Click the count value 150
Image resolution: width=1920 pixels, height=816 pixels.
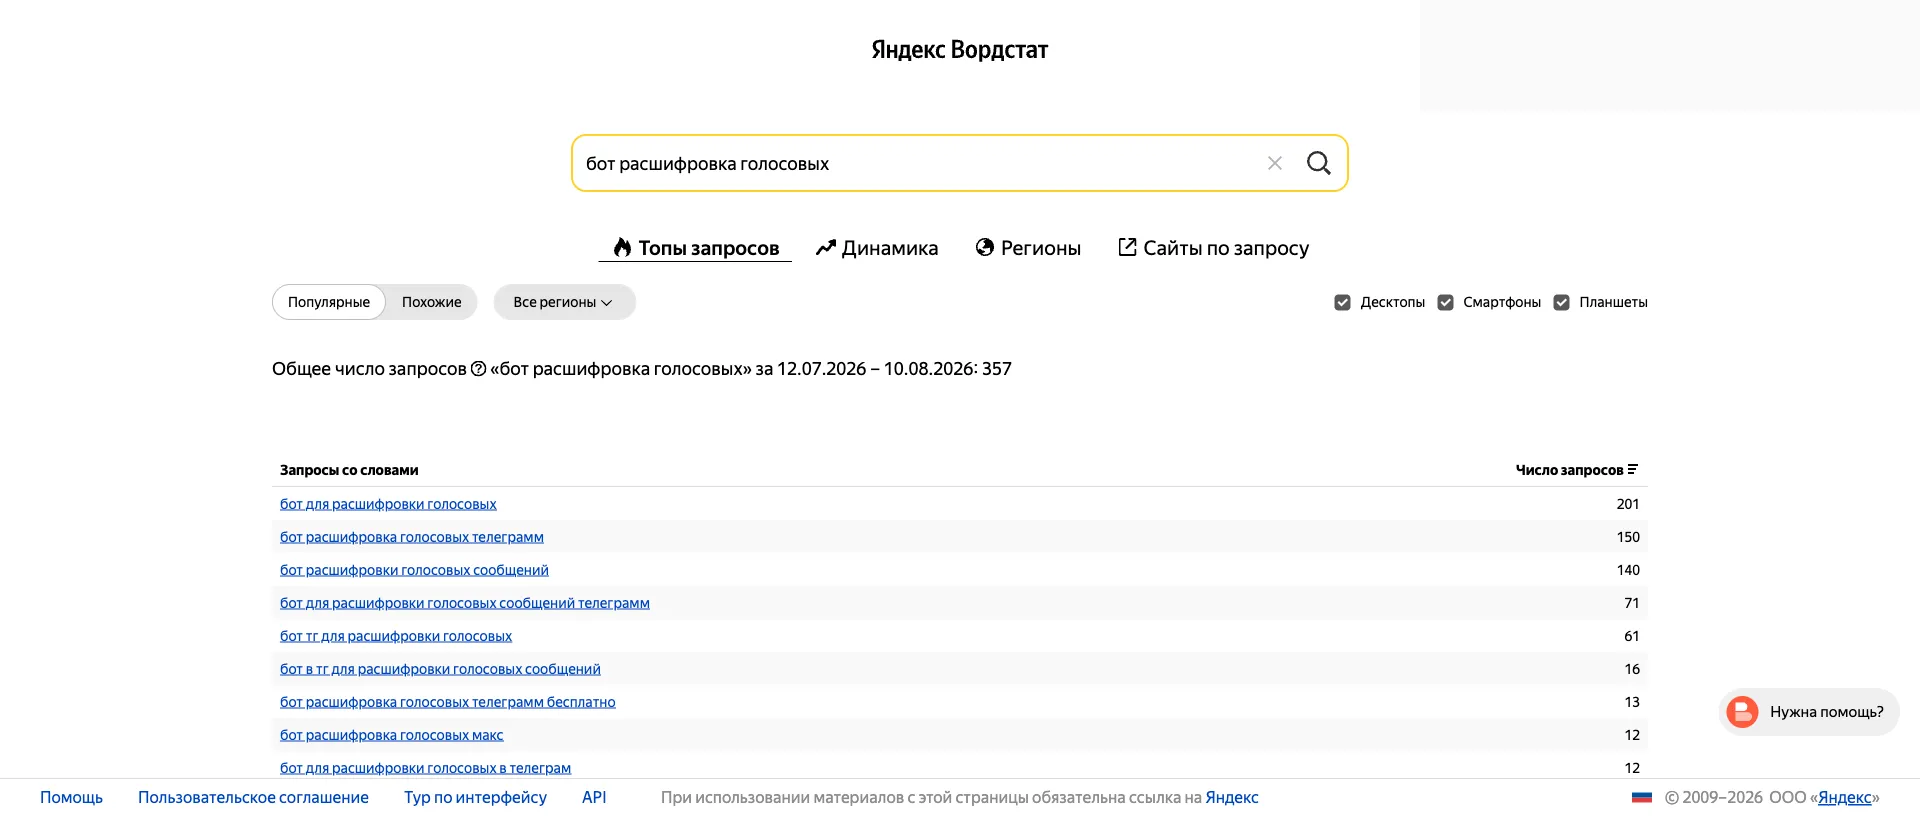[1628, 537]
